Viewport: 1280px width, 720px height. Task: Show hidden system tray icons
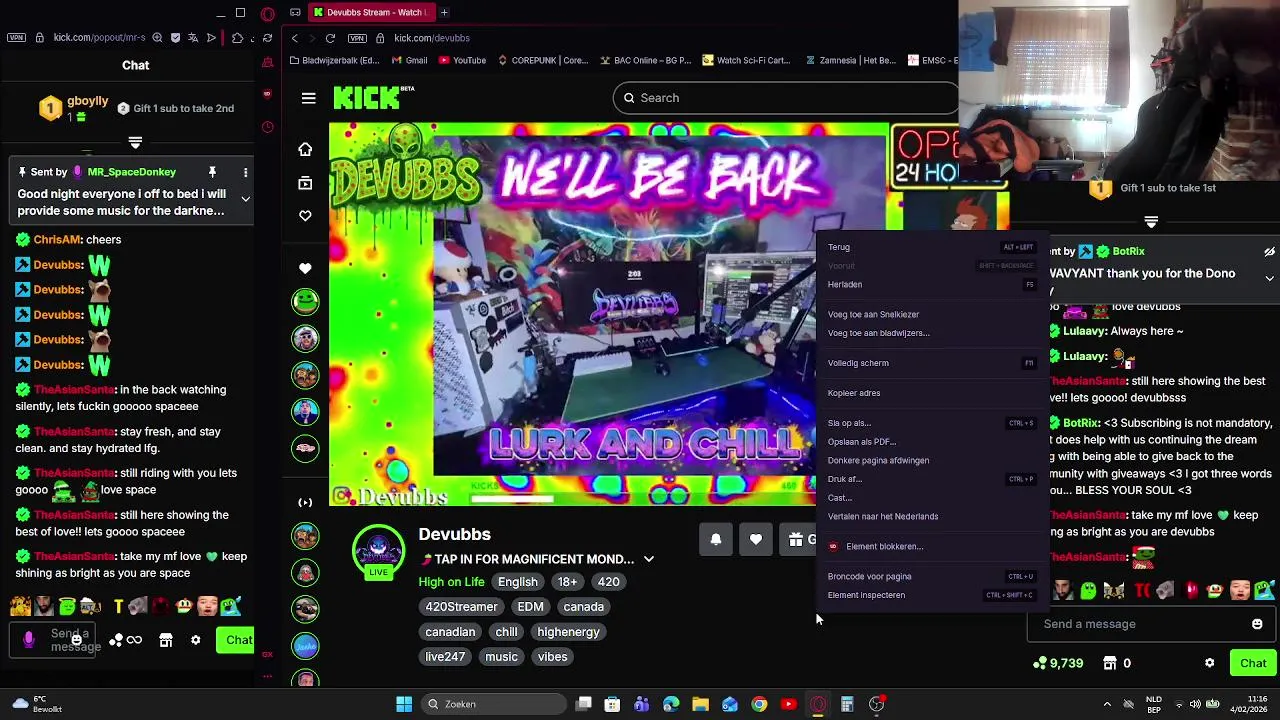[1106, 704]
